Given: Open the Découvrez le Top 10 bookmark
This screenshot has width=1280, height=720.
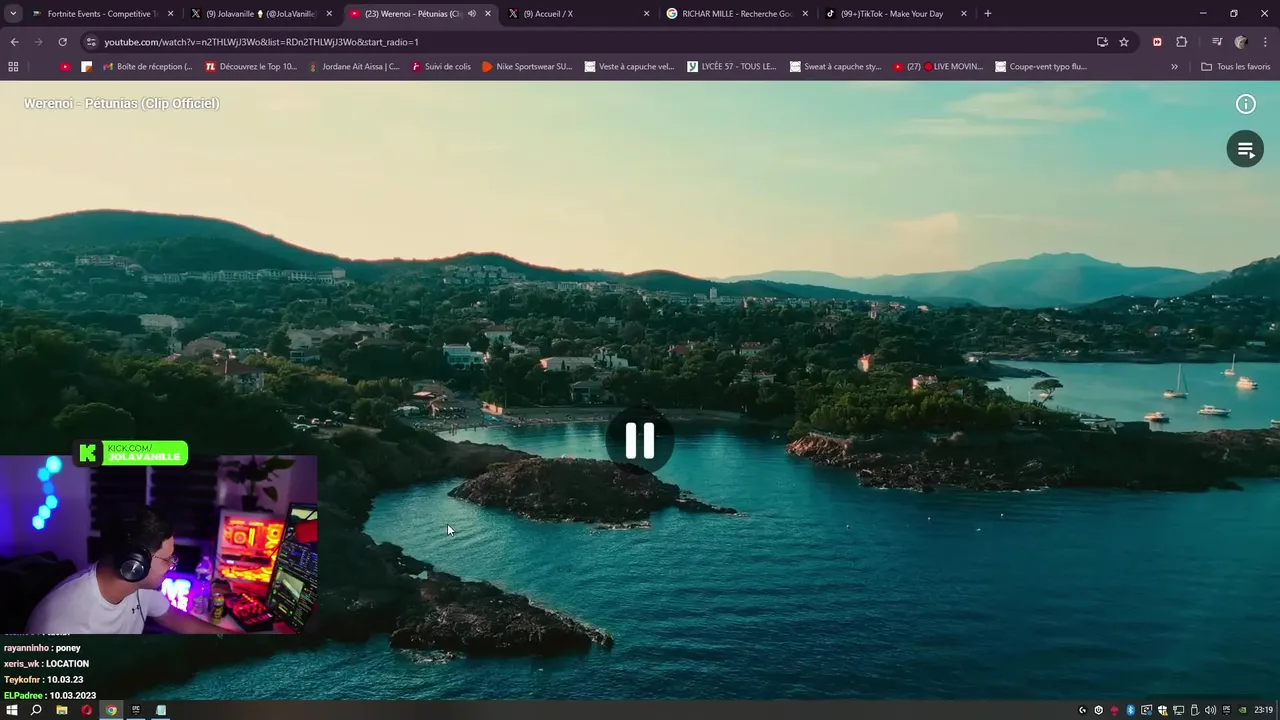Looking at the screenshot, I should click(251, 67).
